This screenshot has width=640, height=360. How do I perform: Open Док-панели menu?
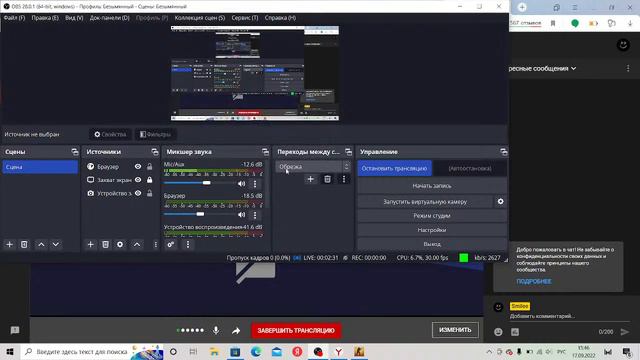110,18
